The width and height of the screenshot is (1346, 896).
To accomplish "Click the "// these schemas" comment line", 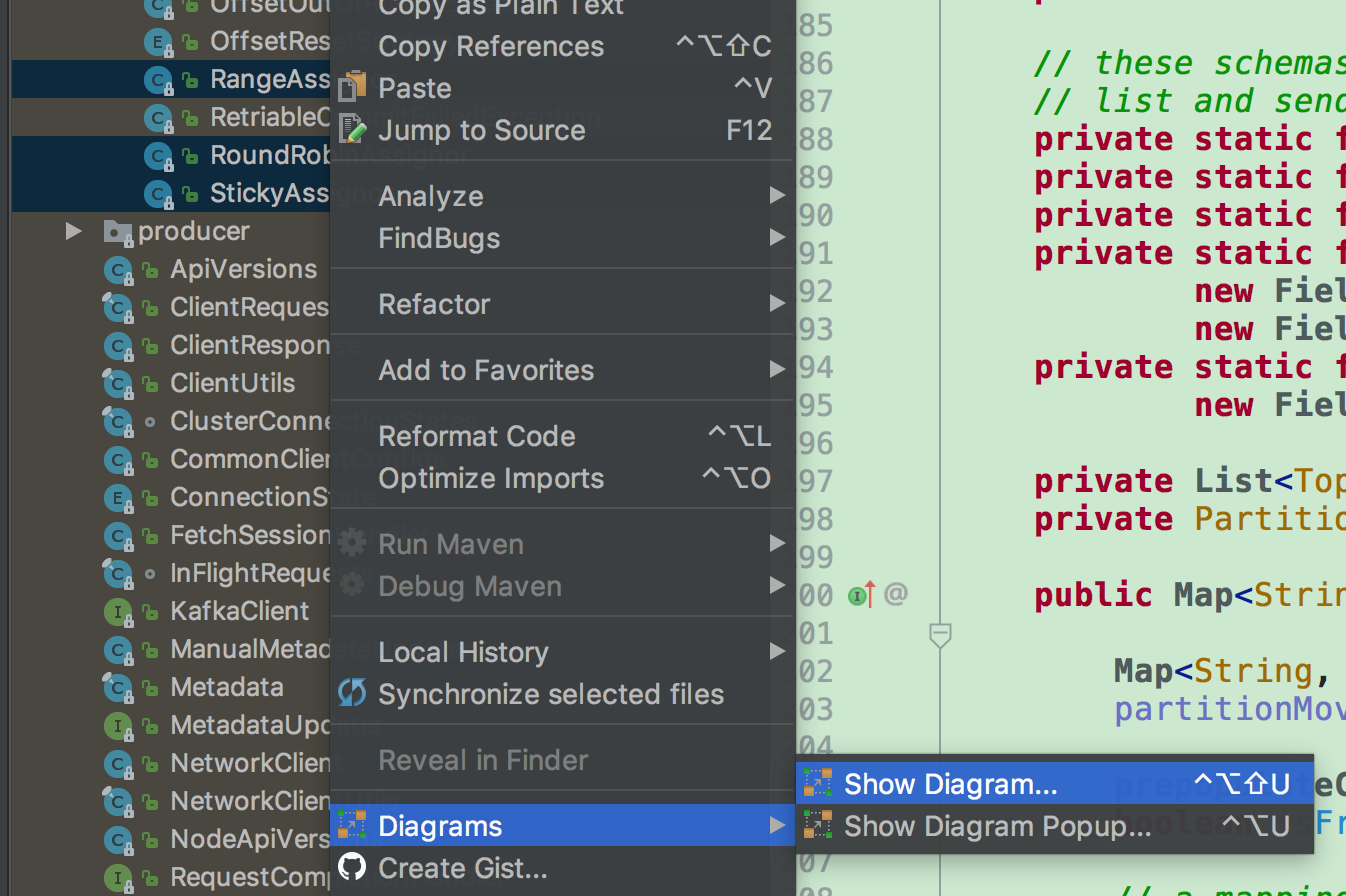I will pyautogui.click(x=1190, y=63).
